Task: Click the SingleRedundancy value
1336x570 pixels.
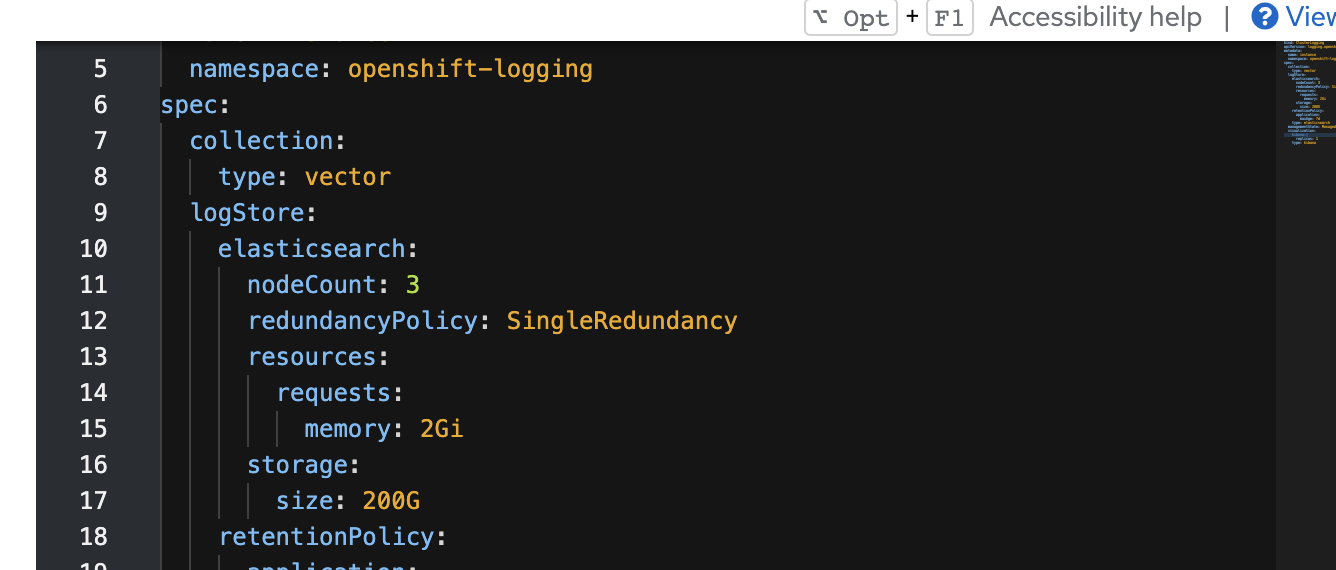Action: pos(621,321)
